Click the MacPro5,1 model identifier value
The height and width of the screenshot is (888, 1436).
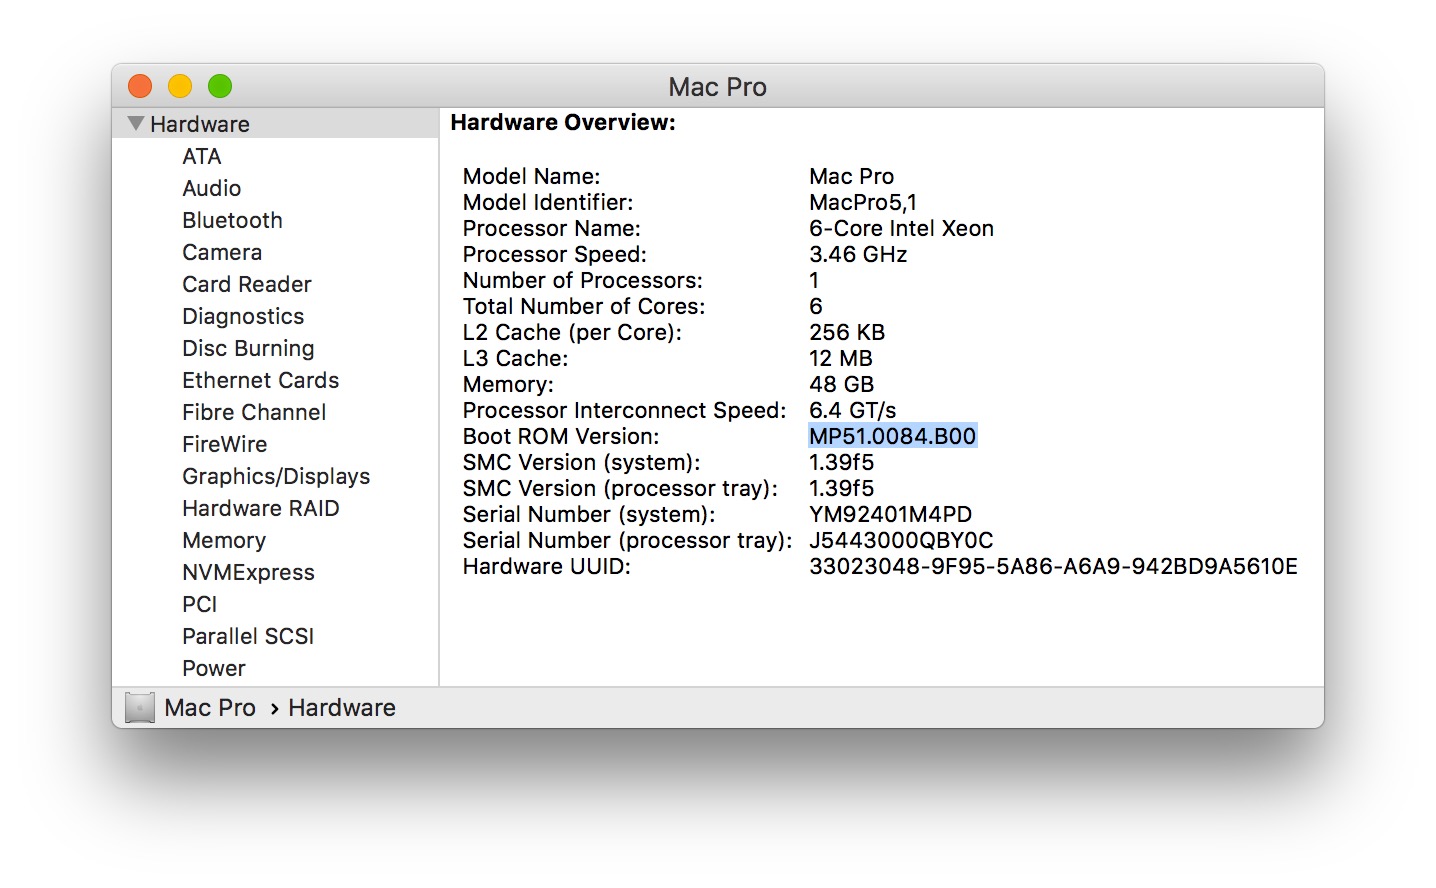pos(863,202)
